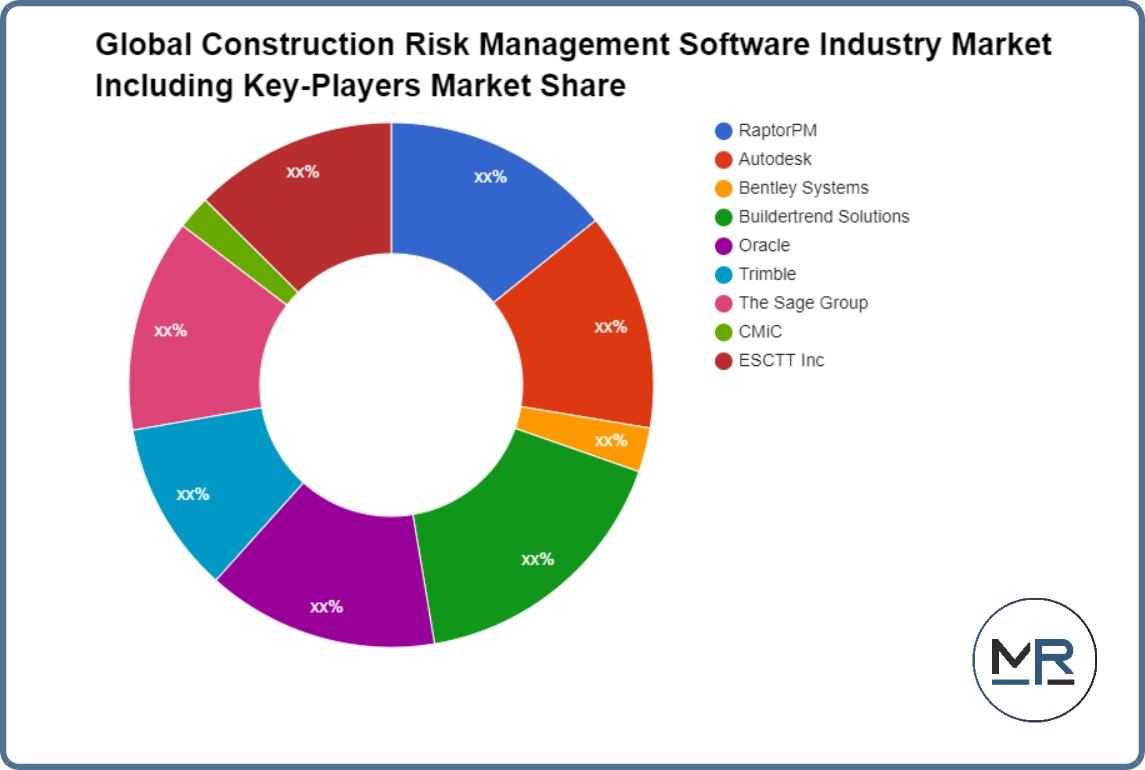
Task: Select the RaptorPM legend label
Action: pos(778,131)
